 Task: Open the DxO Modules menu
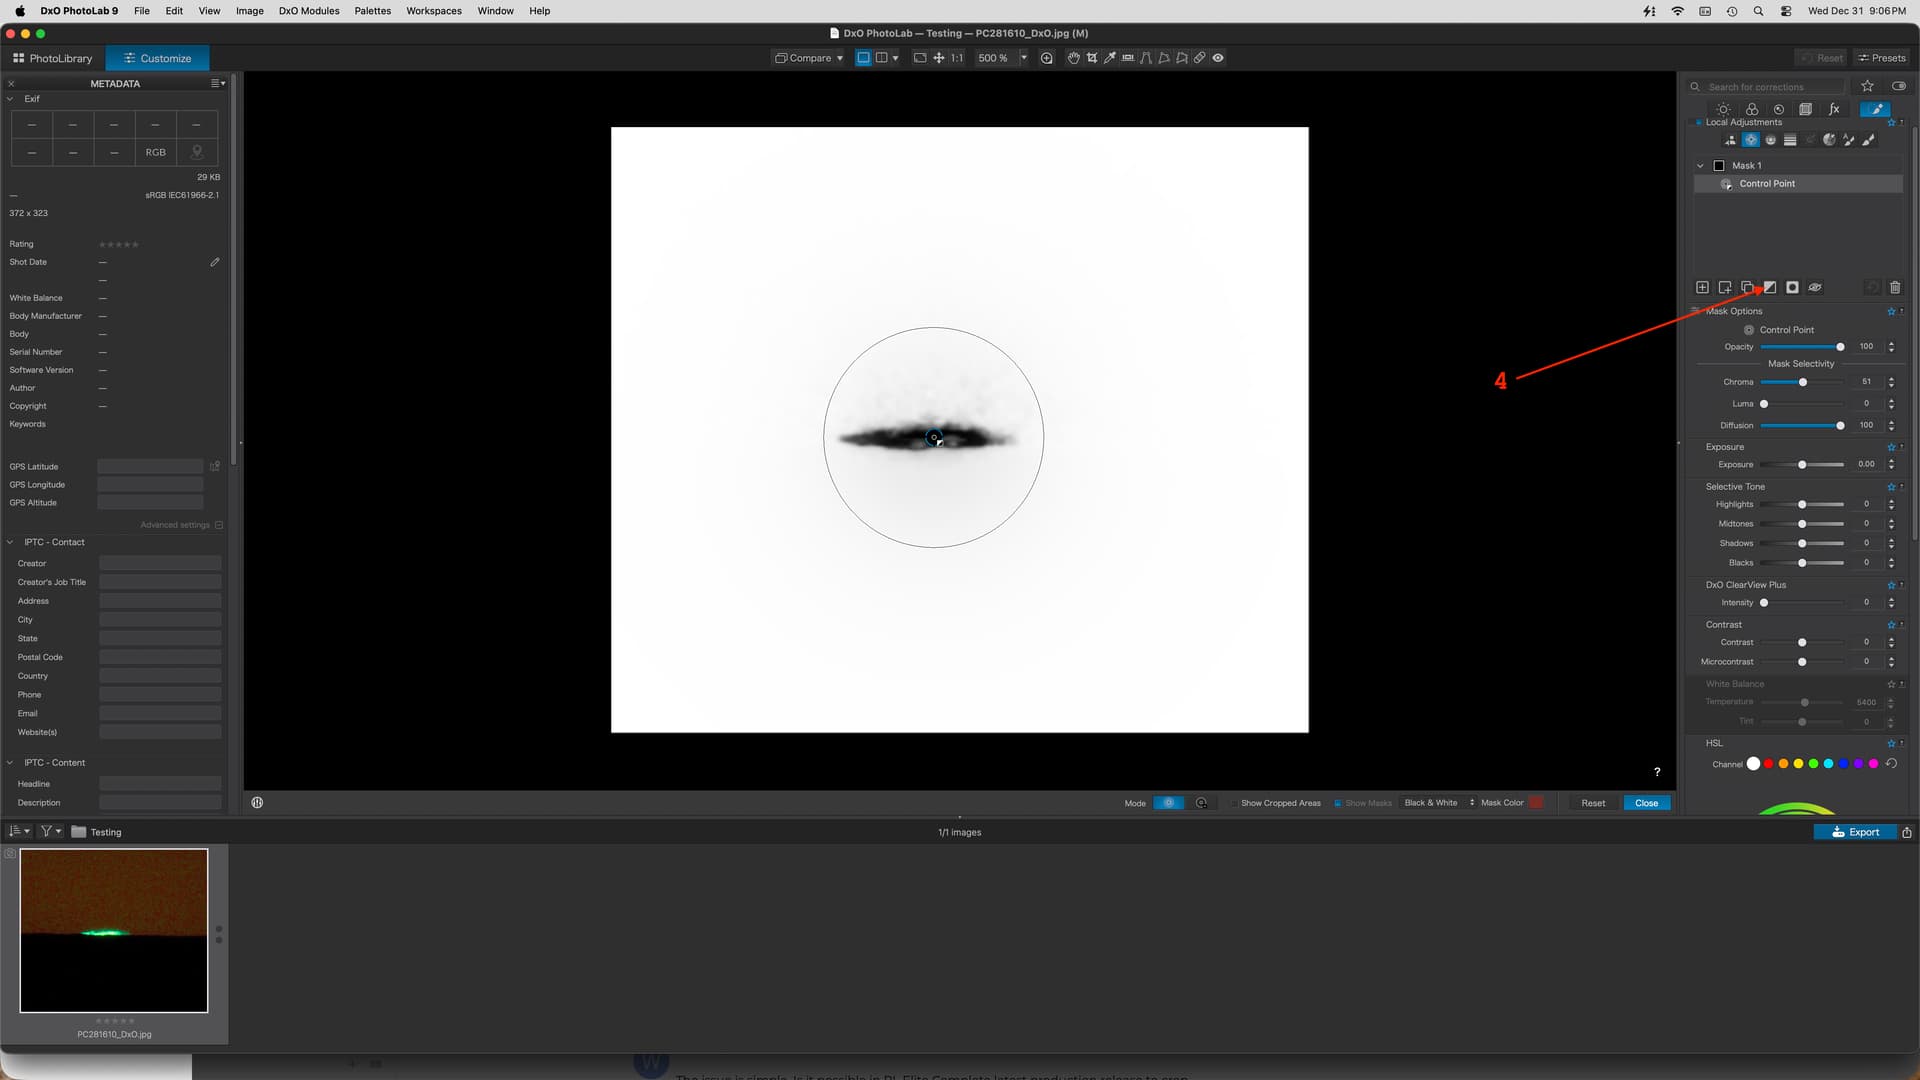click(x=308, y=11)
